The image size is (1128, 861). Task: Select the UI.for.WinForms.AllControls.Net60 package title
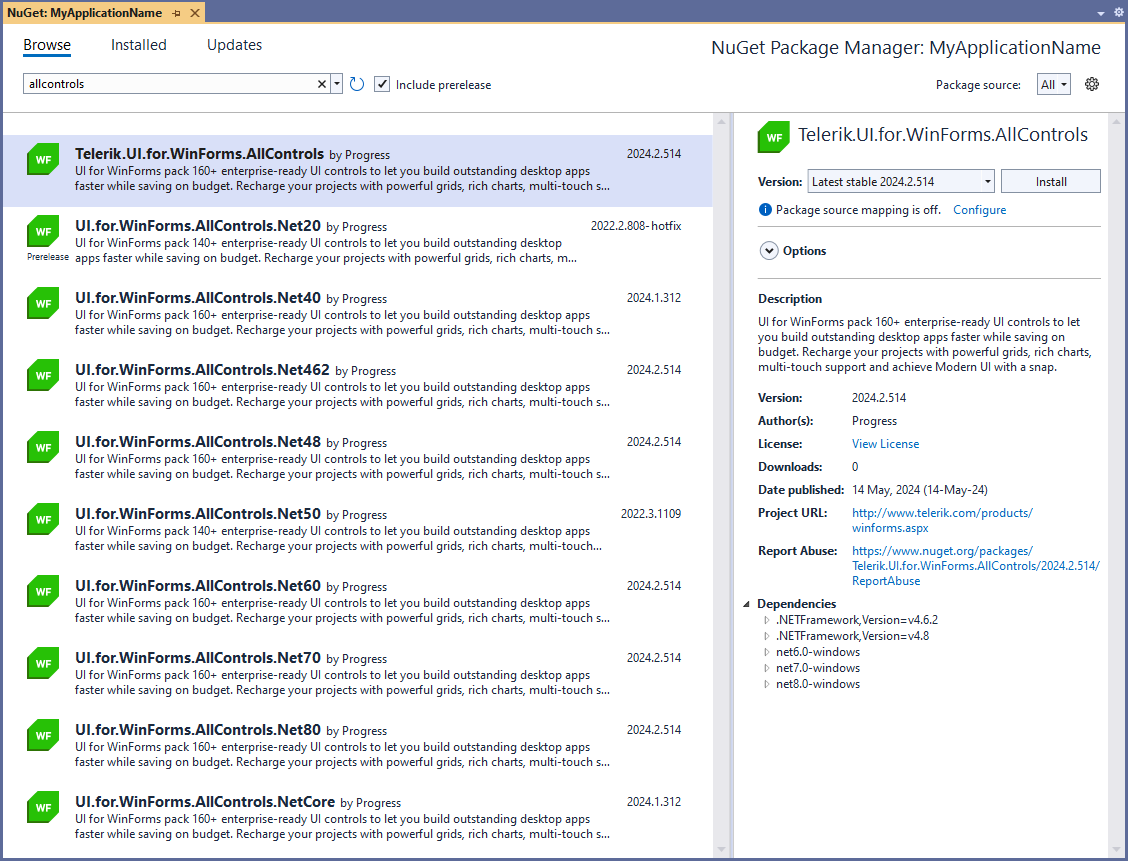pos(198,586)
